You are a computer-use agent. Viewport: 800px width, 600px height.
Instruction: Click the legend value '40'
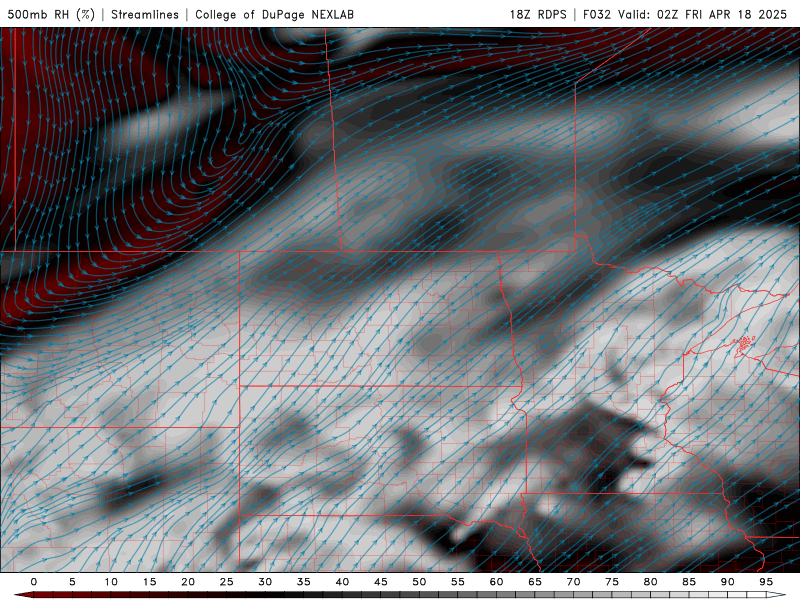click(x=342, y=582)
